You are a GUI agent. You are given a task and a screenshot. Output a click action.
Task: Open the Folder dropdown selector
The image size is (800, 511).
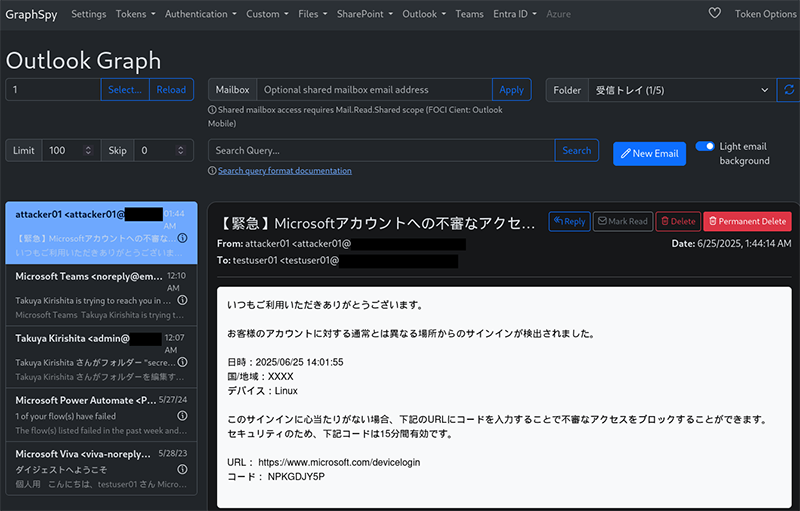(680, 90)
